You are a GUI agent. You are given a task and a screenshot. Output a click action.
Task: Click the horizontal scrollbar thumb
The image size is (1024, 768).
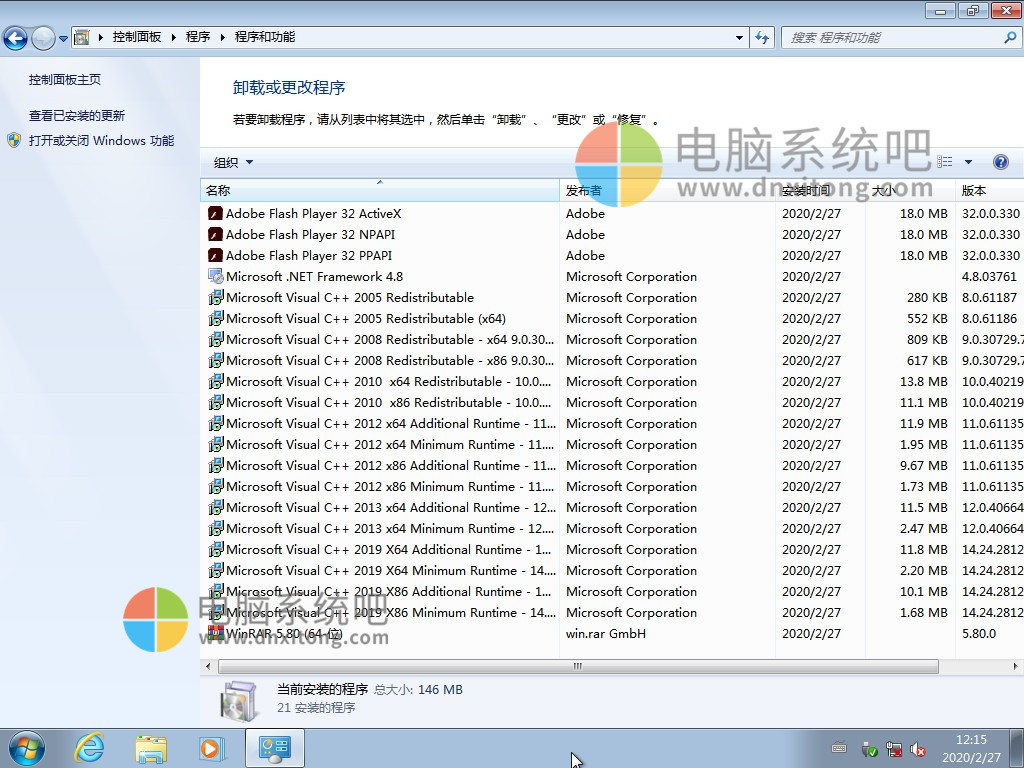click(578, 666)
